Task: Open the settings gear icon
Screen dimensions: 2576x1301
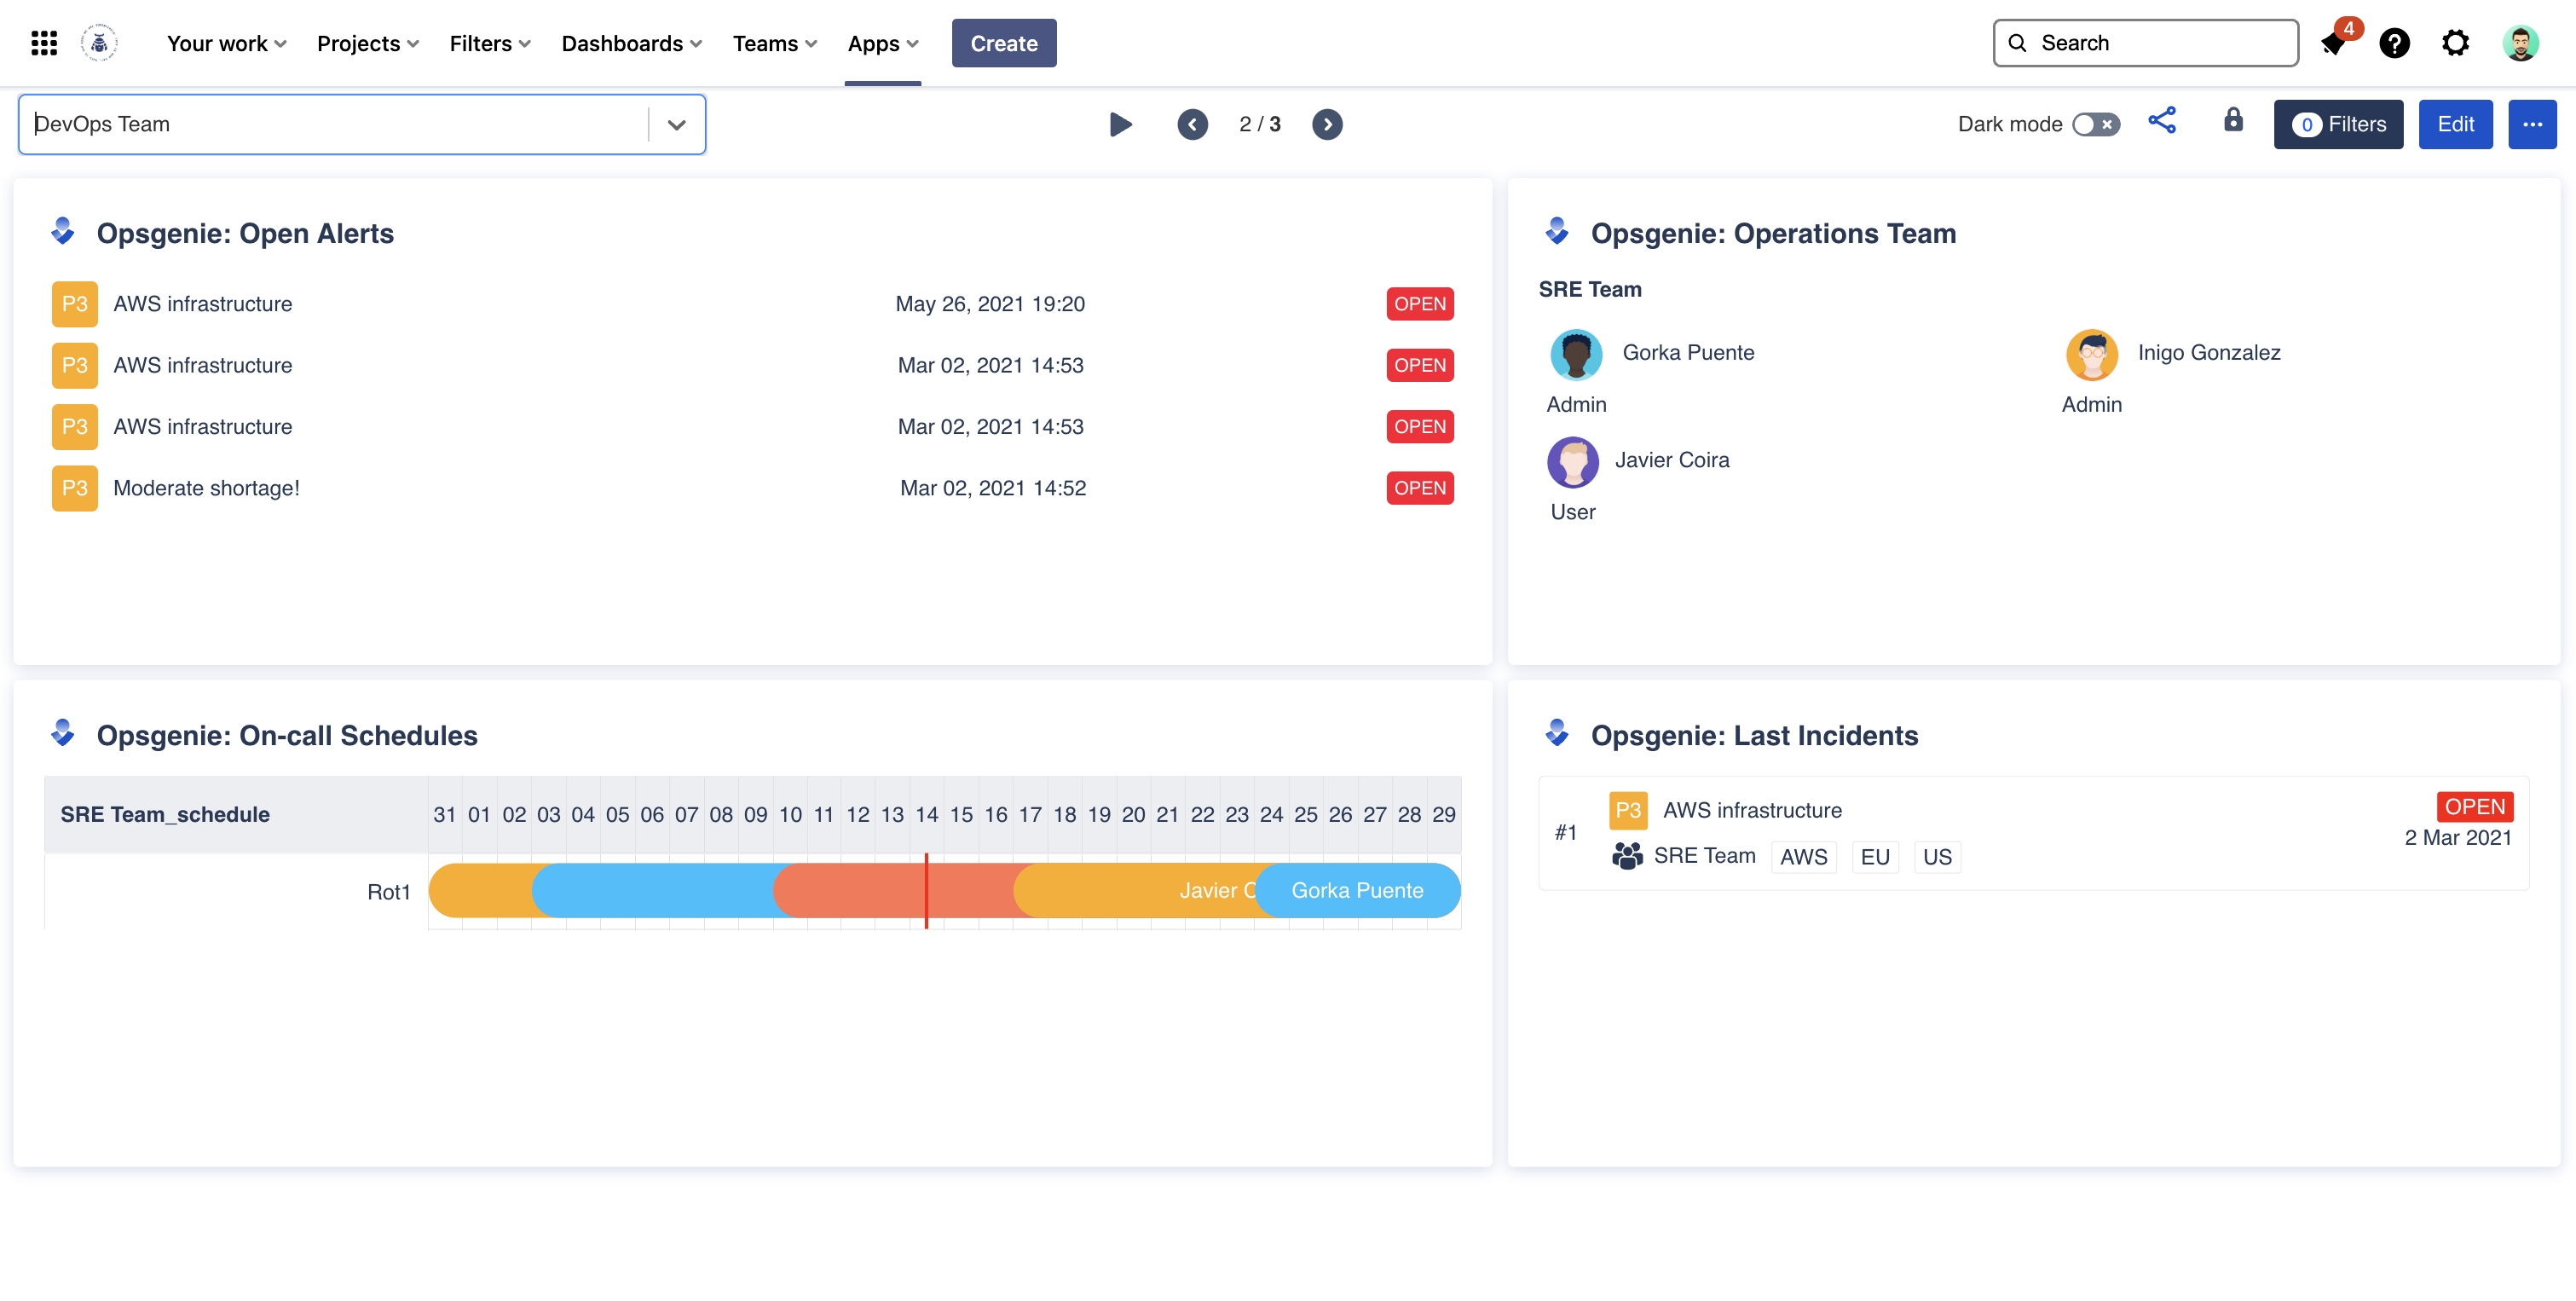Action: click(x=2455, y=43)
